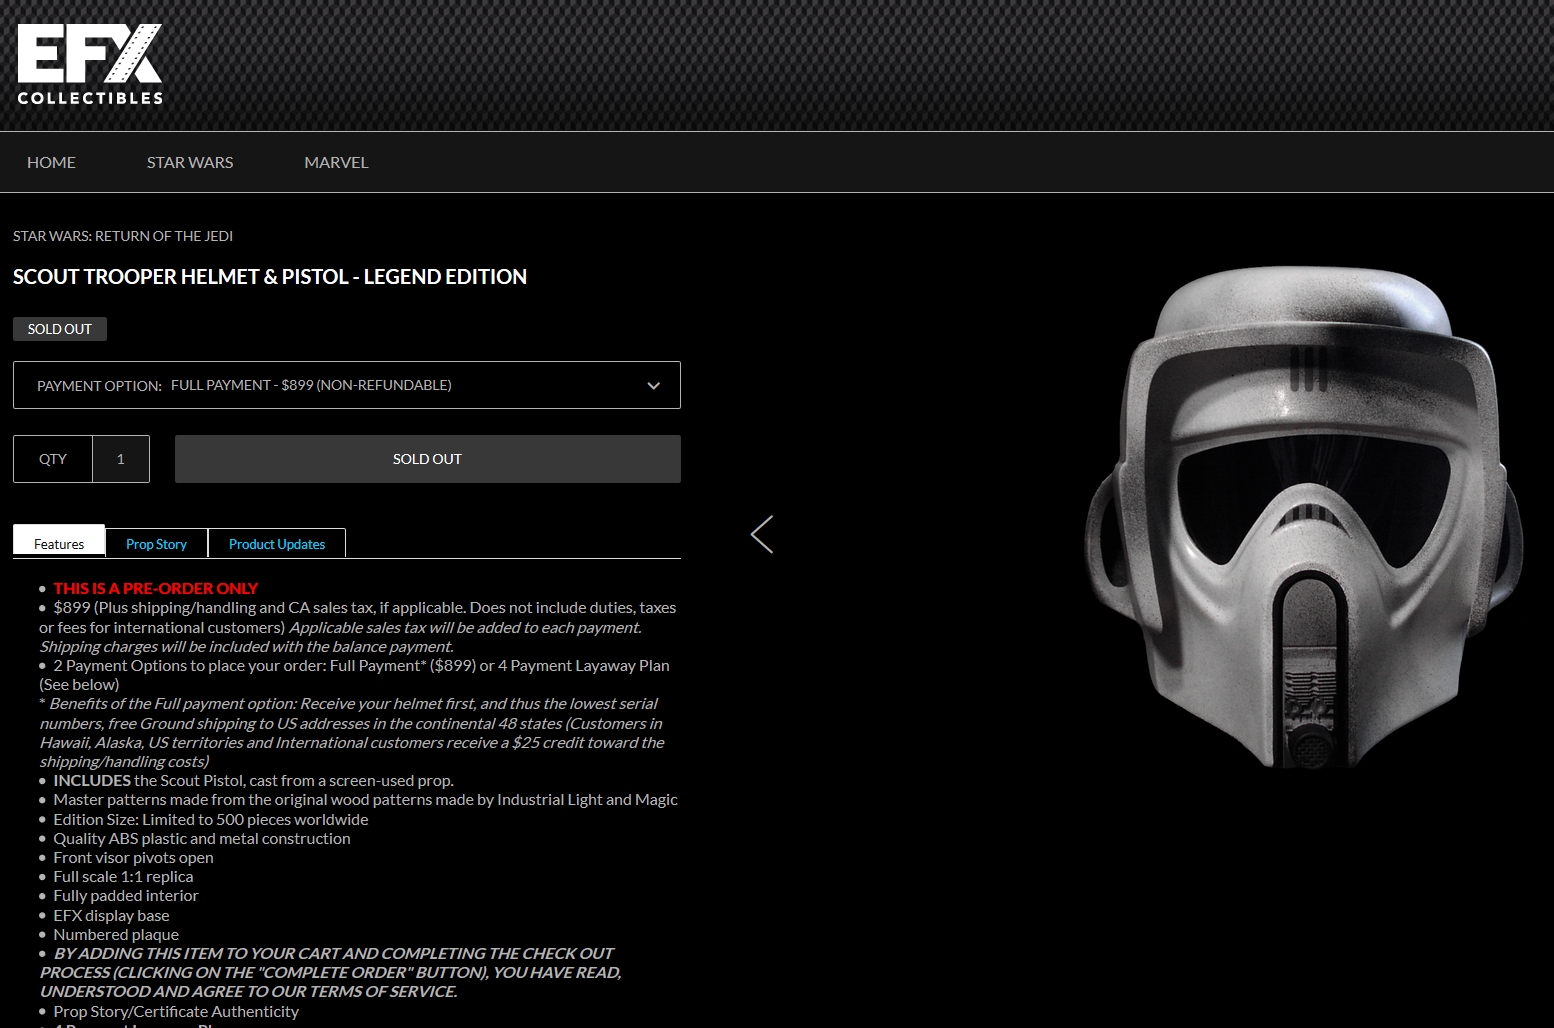
Task: Click the SOLD OUT badge under title
Action: 60,329
